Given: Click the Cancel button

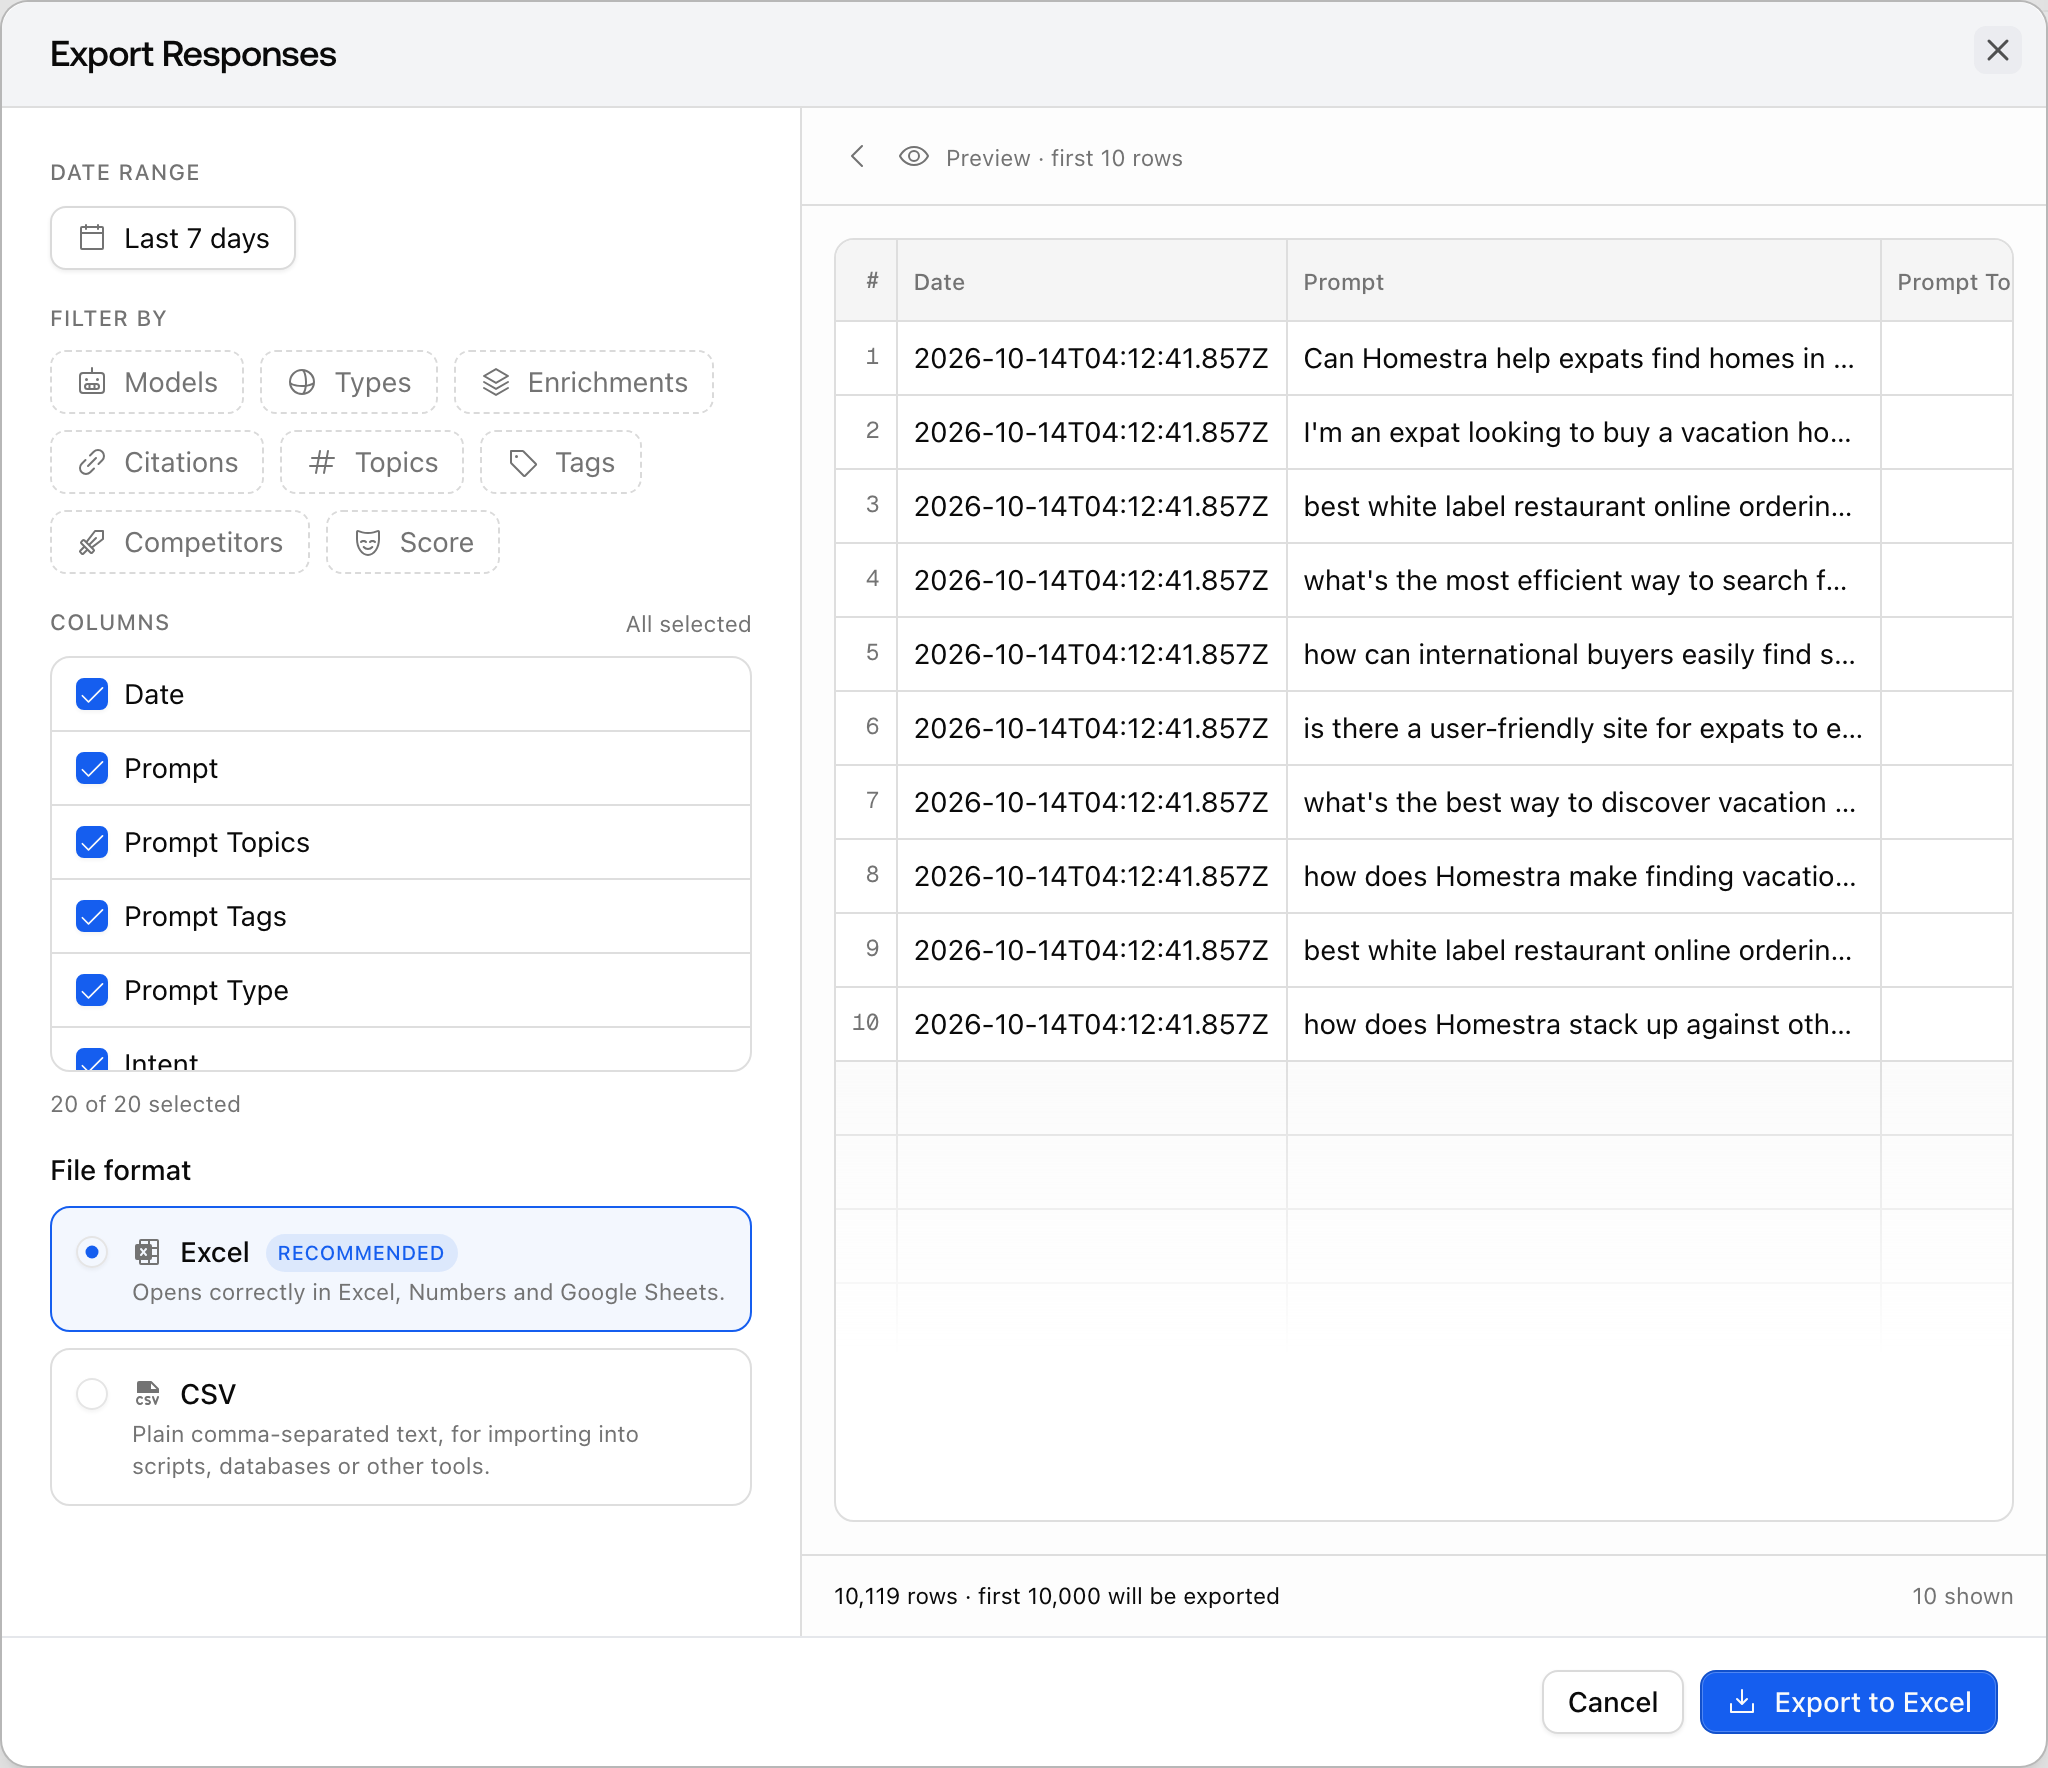Looking at the screenshot, I should pyautogui.click(x=1613, y=1702).
